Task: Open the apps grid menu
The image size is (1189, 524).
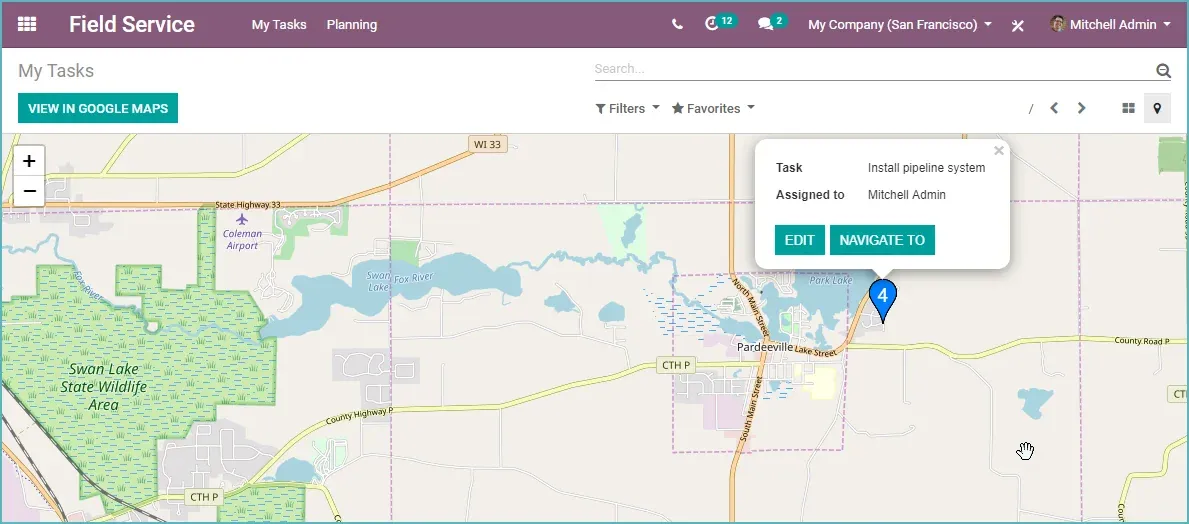Action: [x=27, y=24]
